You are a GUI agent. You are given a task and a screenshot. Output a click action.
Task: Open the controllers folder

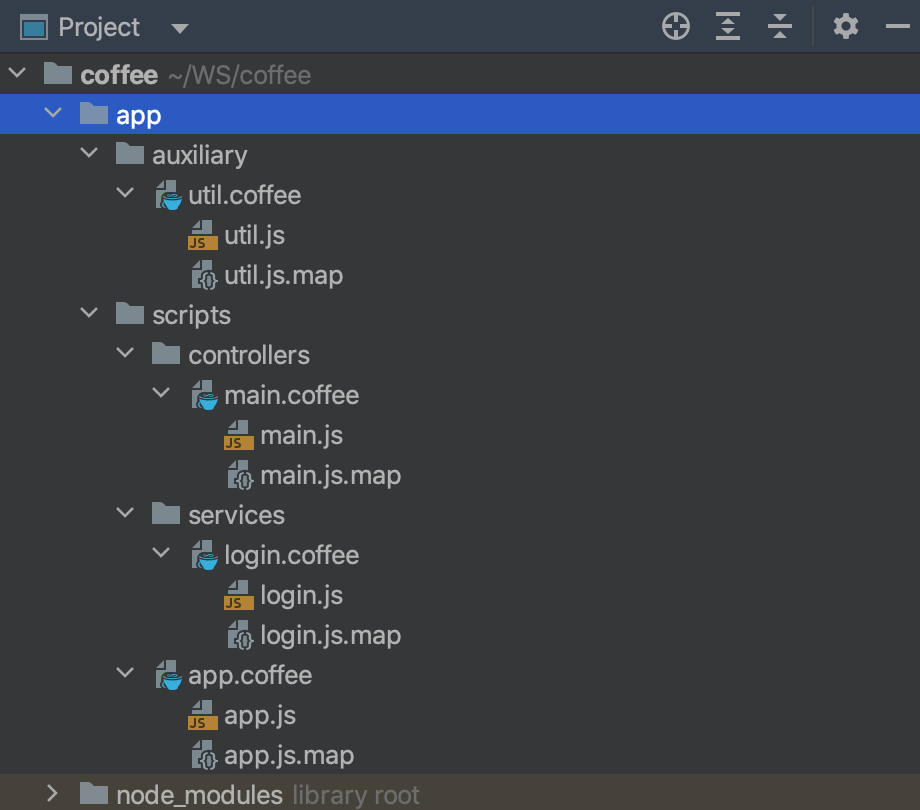click(250, 354)
